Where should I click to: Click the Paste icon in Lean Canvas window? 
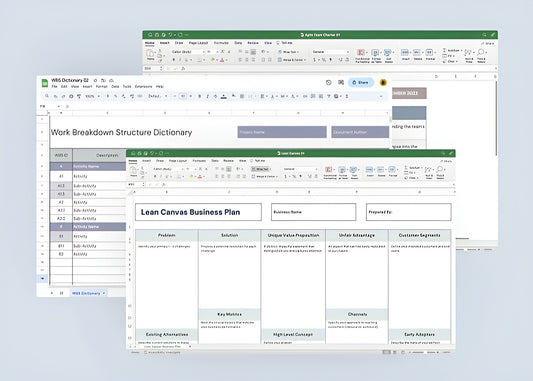point(133,171)
